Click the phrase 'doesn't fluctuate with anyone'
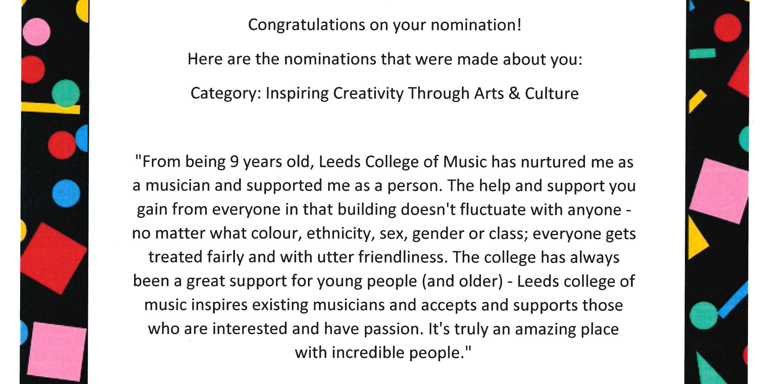Viewport: 770px width, 384px height. (511, 210)
